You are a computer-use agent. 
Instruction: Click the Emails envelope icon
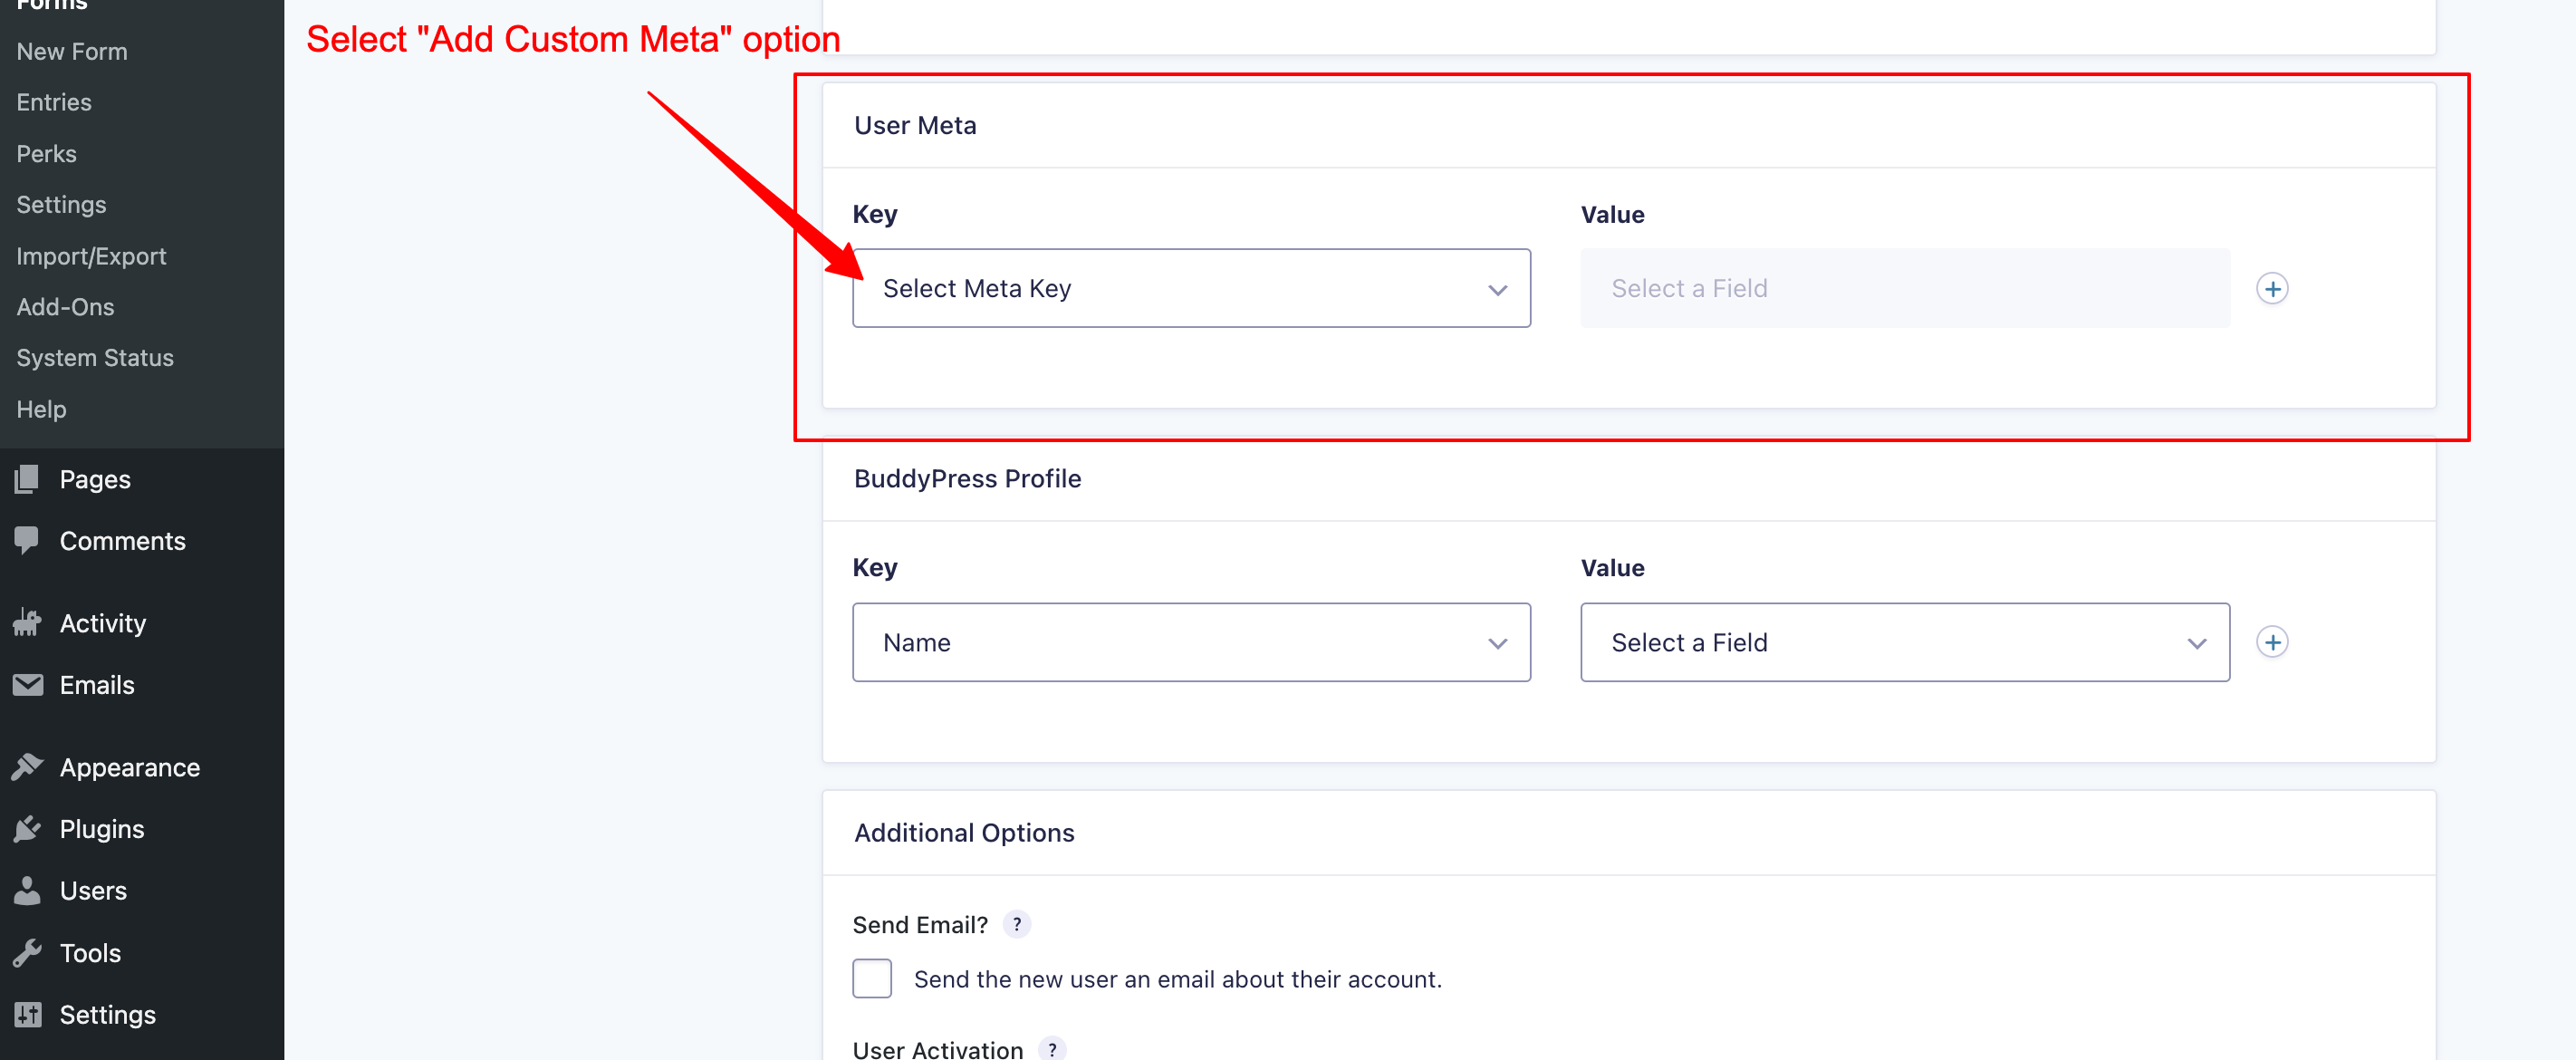pos(27,685)
